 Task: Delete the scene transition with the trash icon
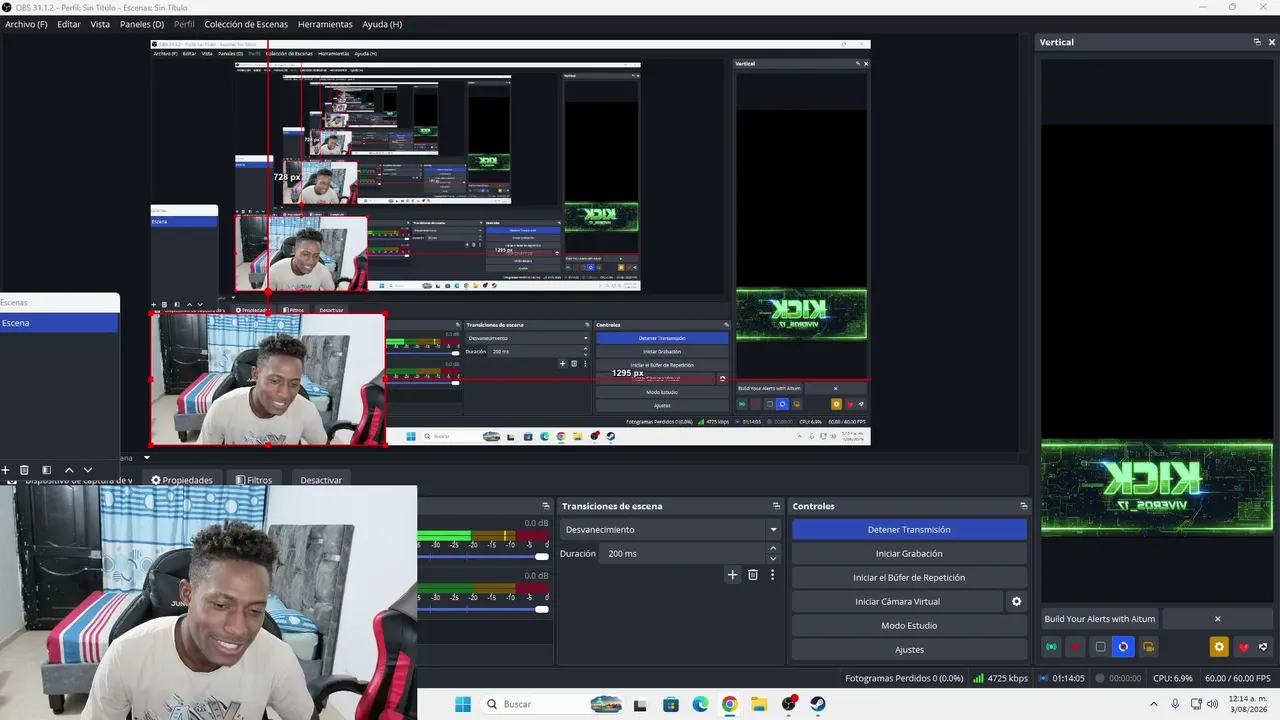pyautogui.click(x=753, y=575)
